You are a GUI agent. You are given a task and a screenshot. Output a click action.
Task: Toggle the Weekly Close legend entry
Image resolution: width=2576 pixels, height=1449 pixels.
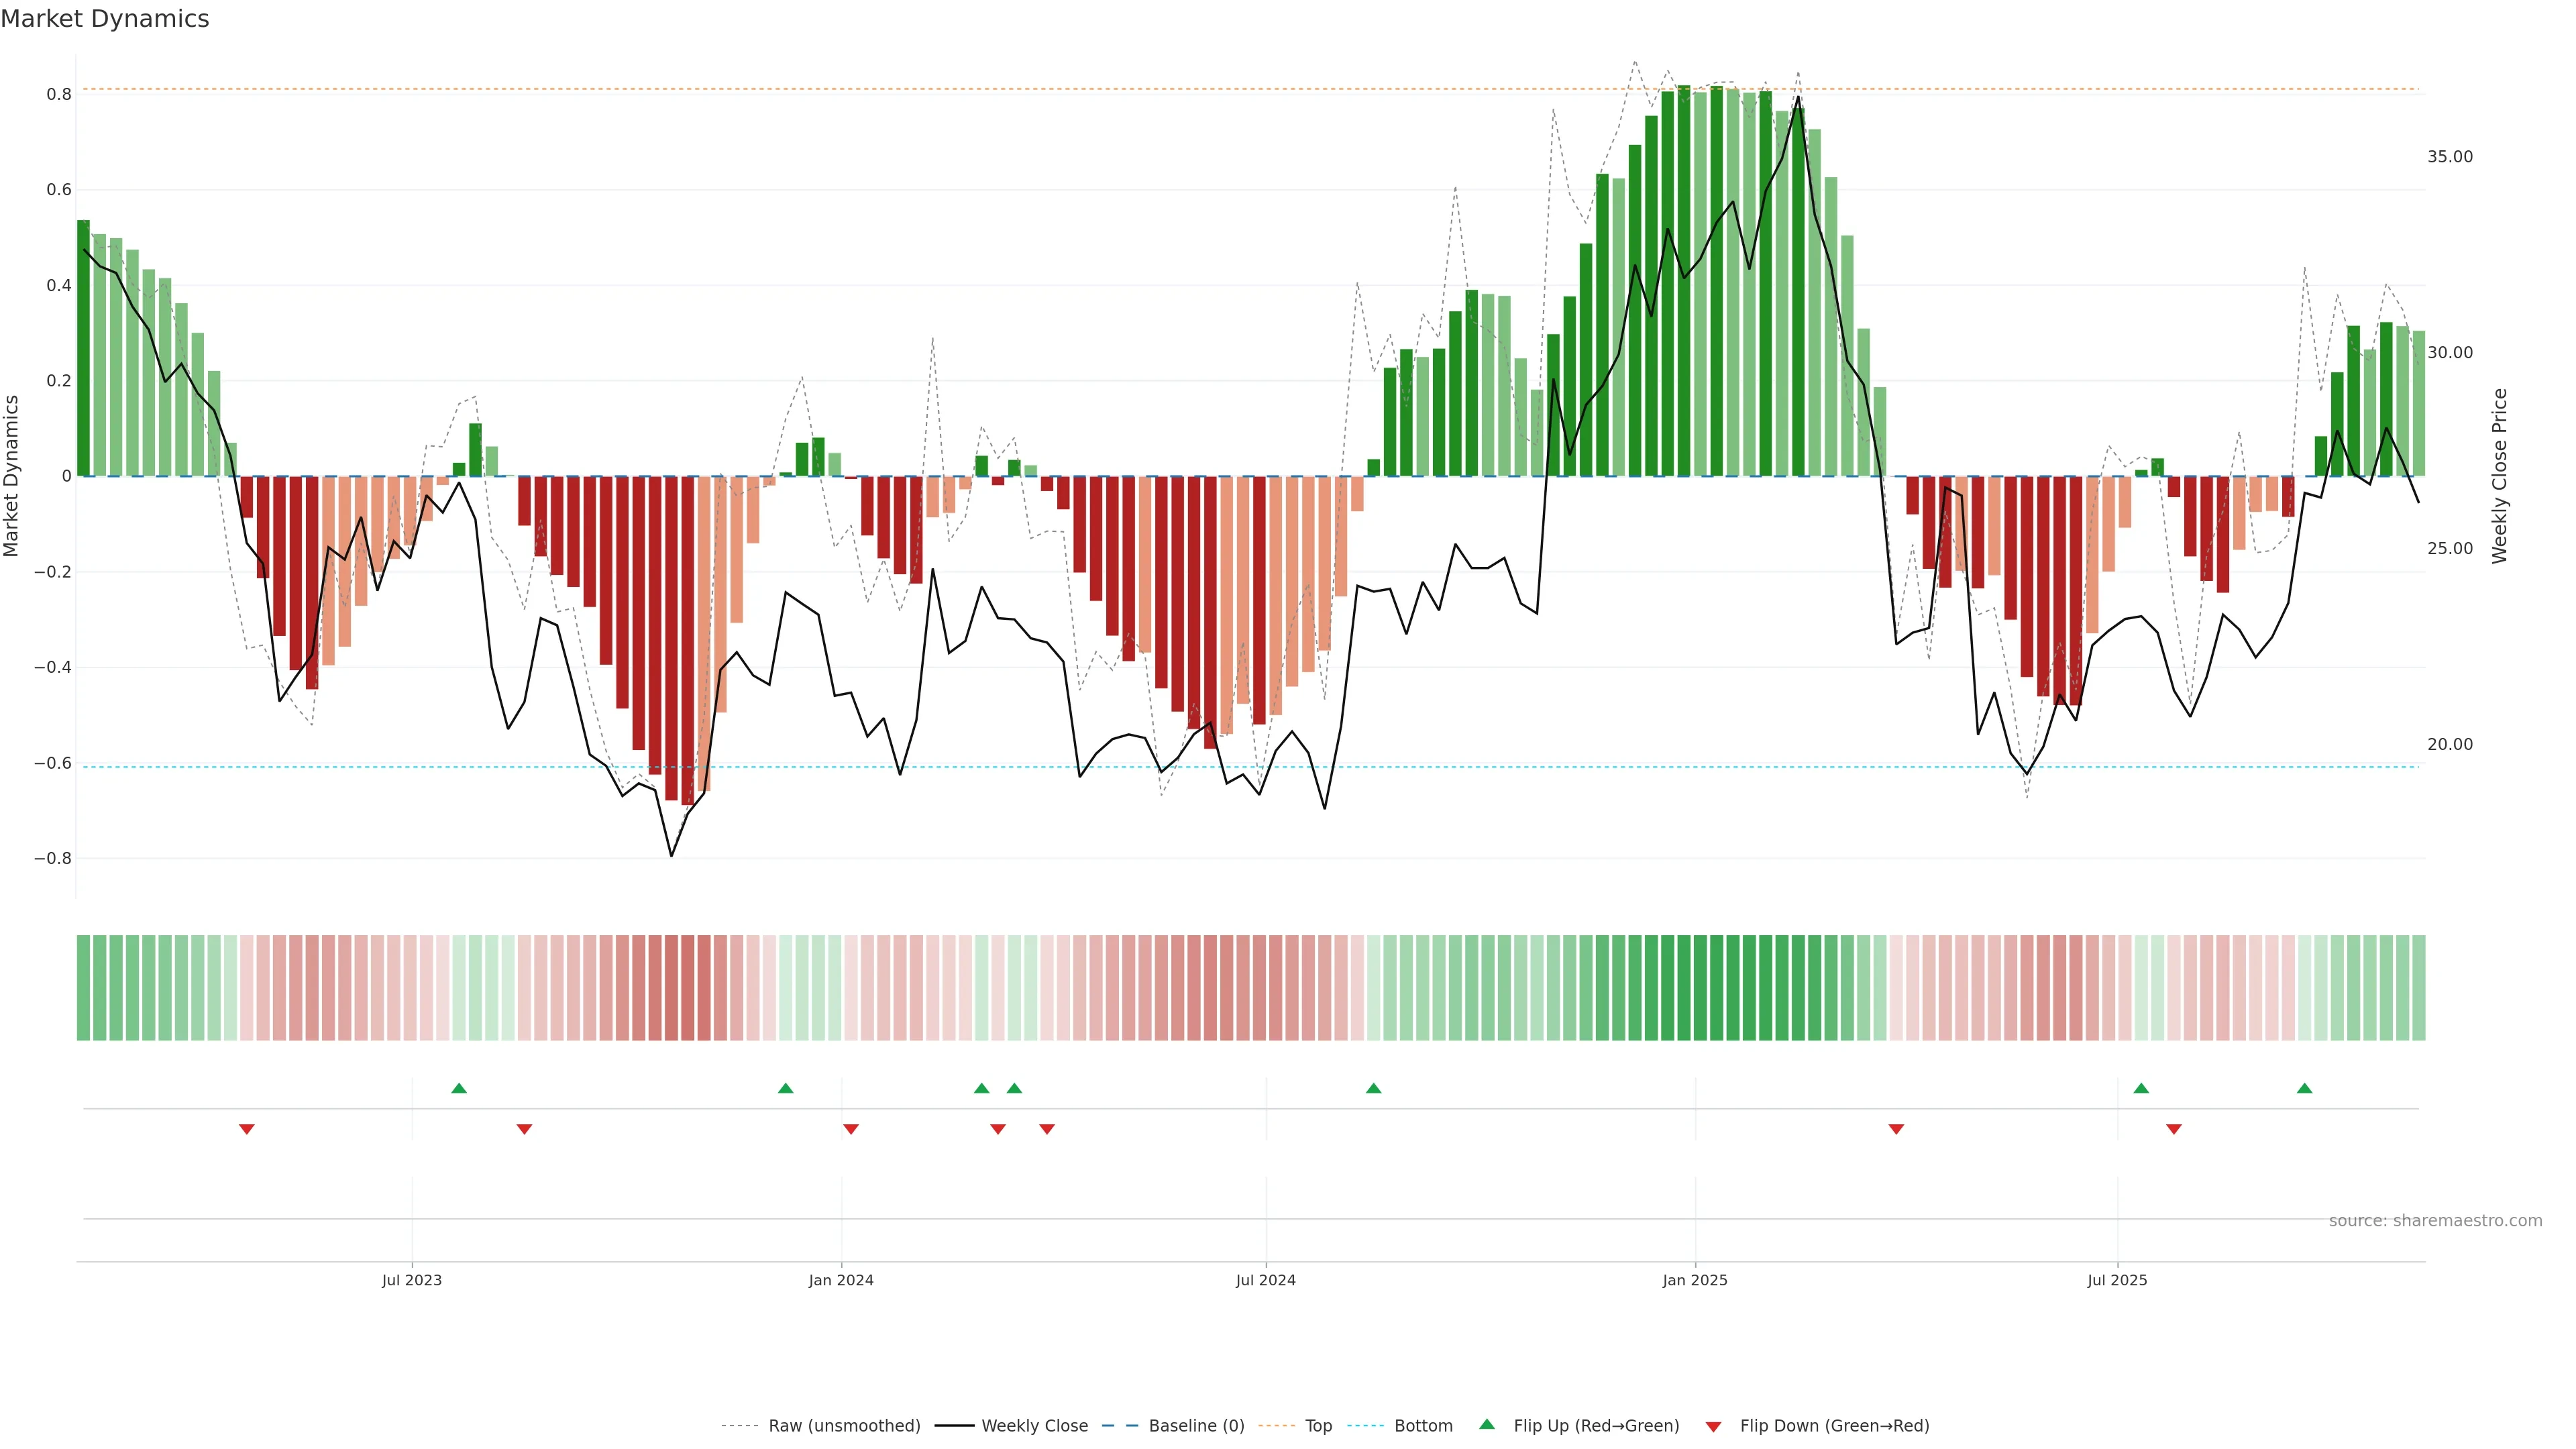pos(1034,1426)
